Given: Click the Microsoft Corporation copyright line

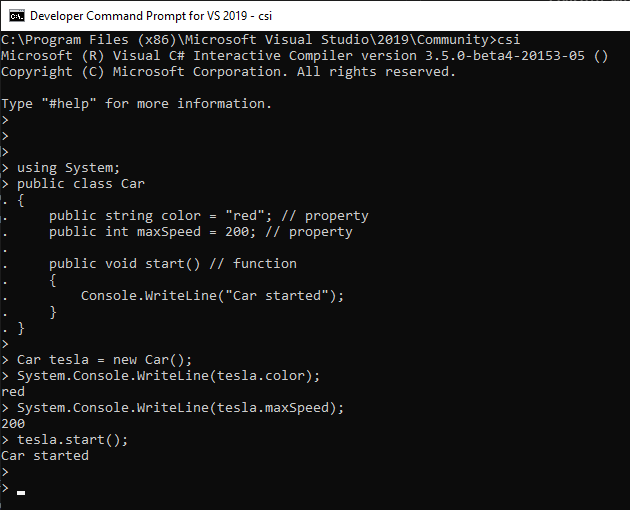Looking at the screenshot, I should tap(228, 72).
